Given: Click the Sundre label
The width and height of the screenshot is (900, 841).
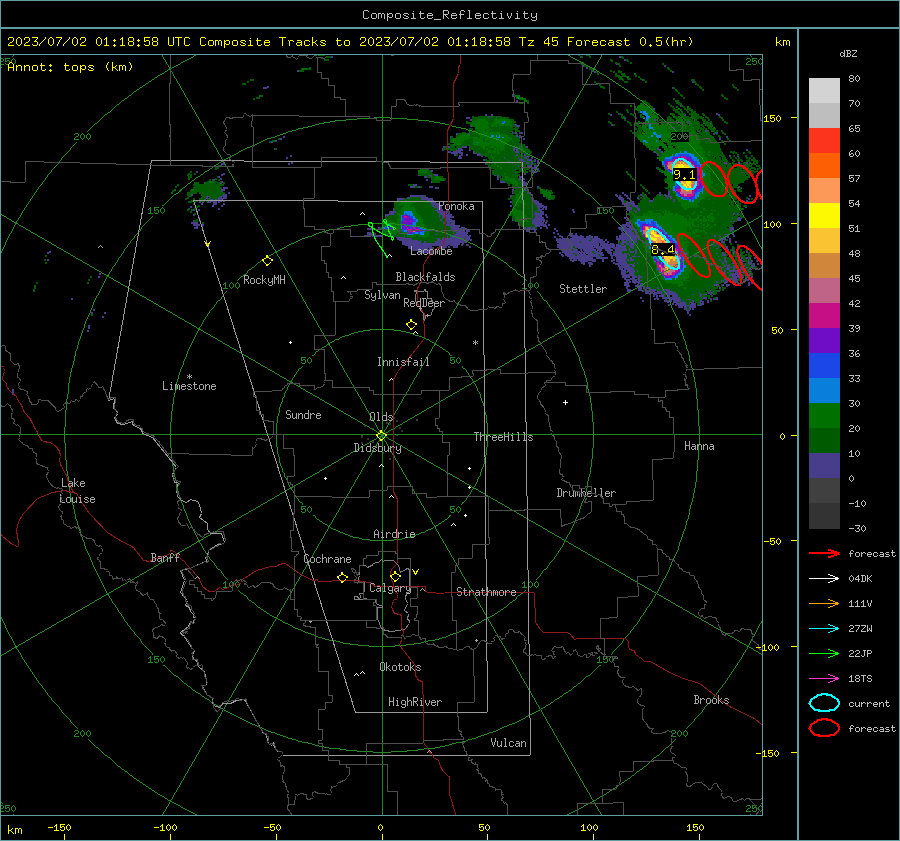Looking at the screenshot, I should (303, 416).
